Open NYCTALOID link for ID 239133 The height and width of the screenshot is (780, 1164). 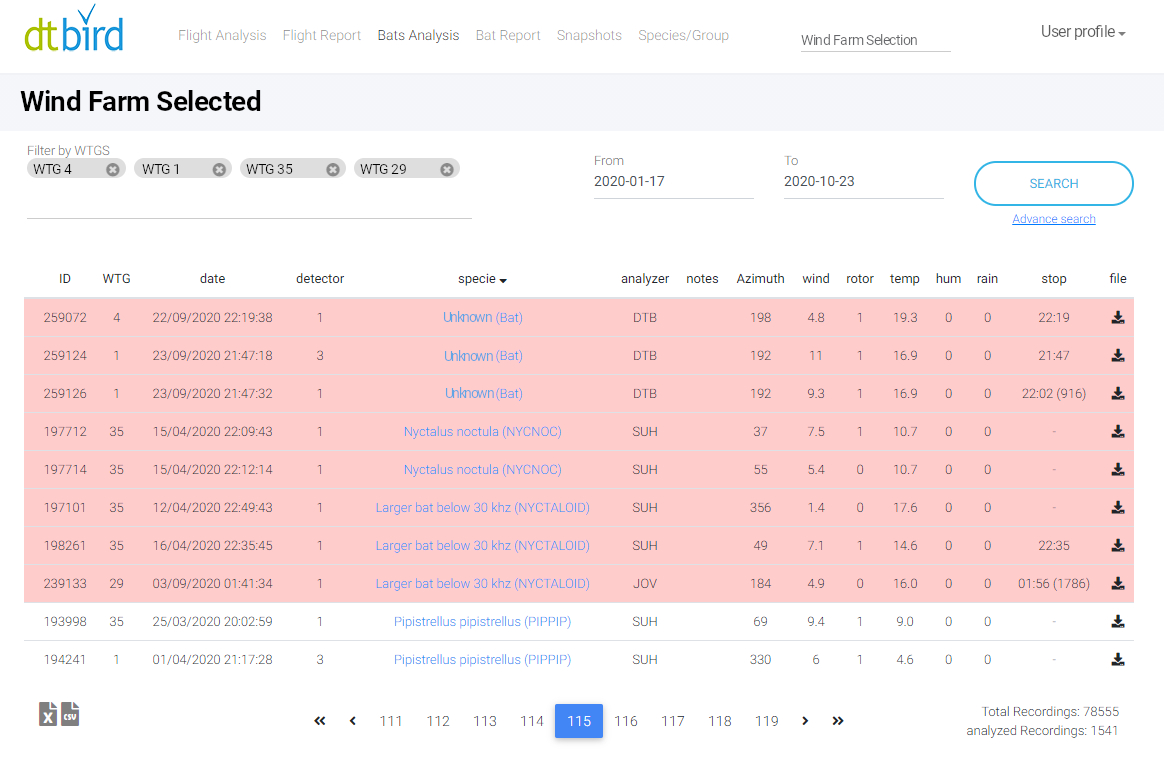click(483, 583)
